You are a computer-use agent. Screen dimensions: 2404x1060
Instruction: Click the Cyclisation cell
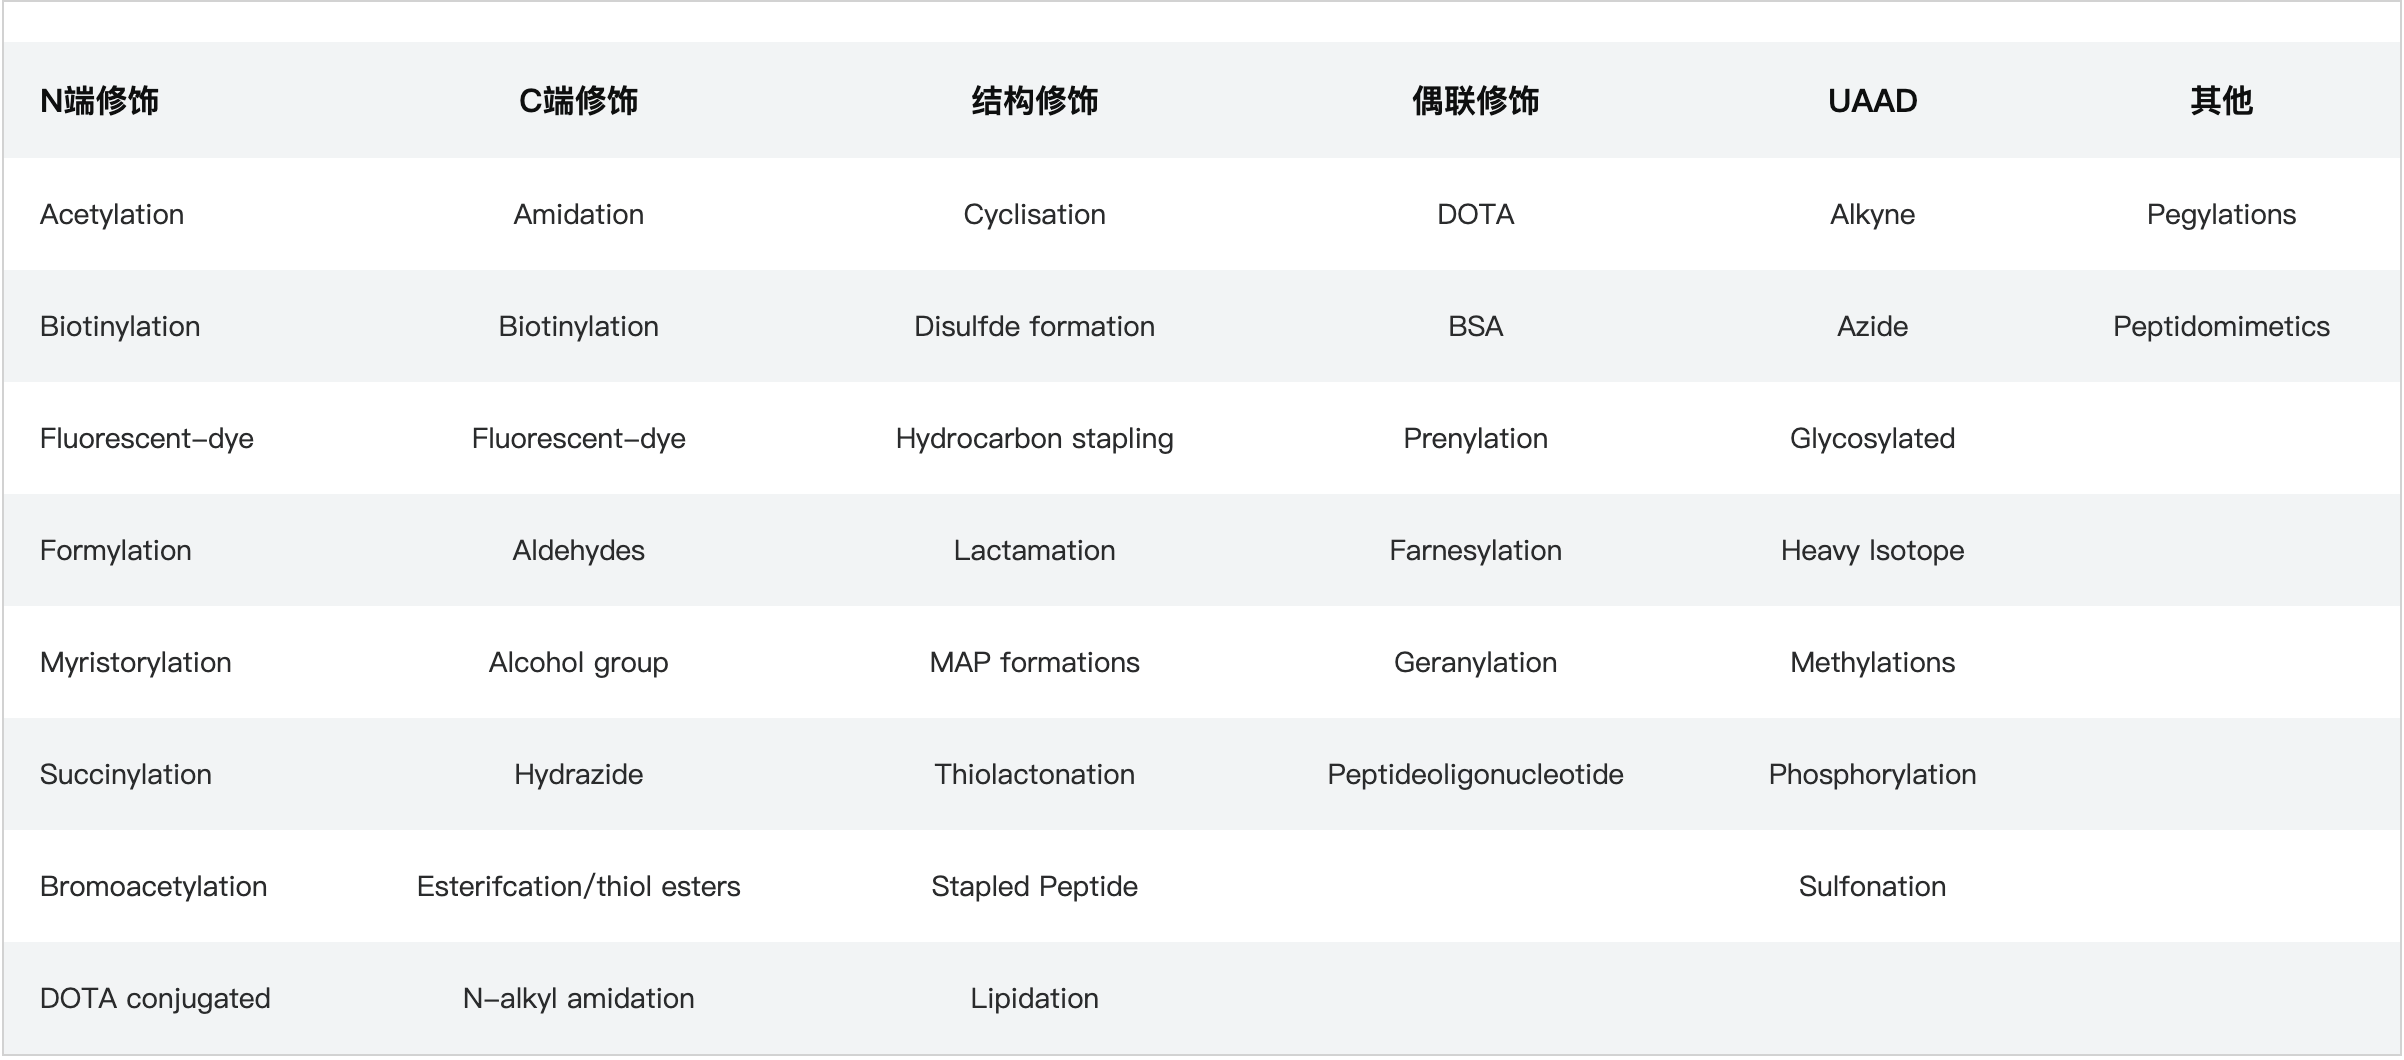[1034, 215]
